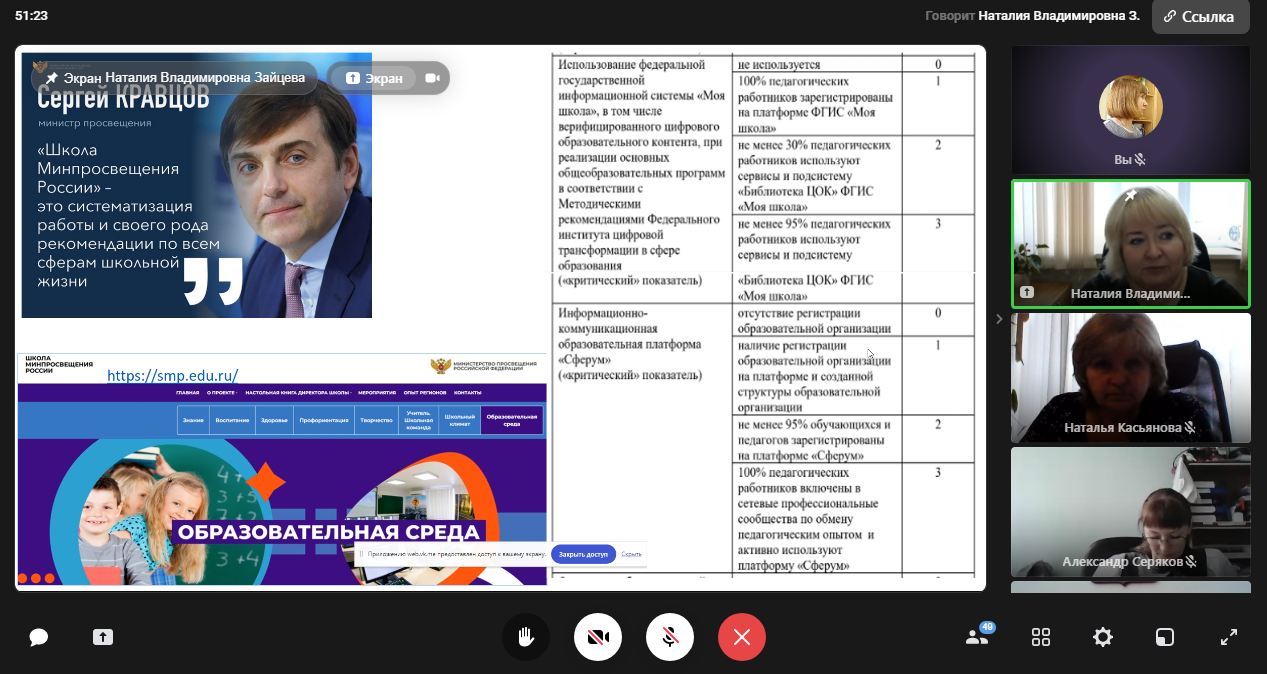This screenshot has width=1267, height=674.
Task: Click the Школа Минпросвещения России logo
Action: coord(58,365)
